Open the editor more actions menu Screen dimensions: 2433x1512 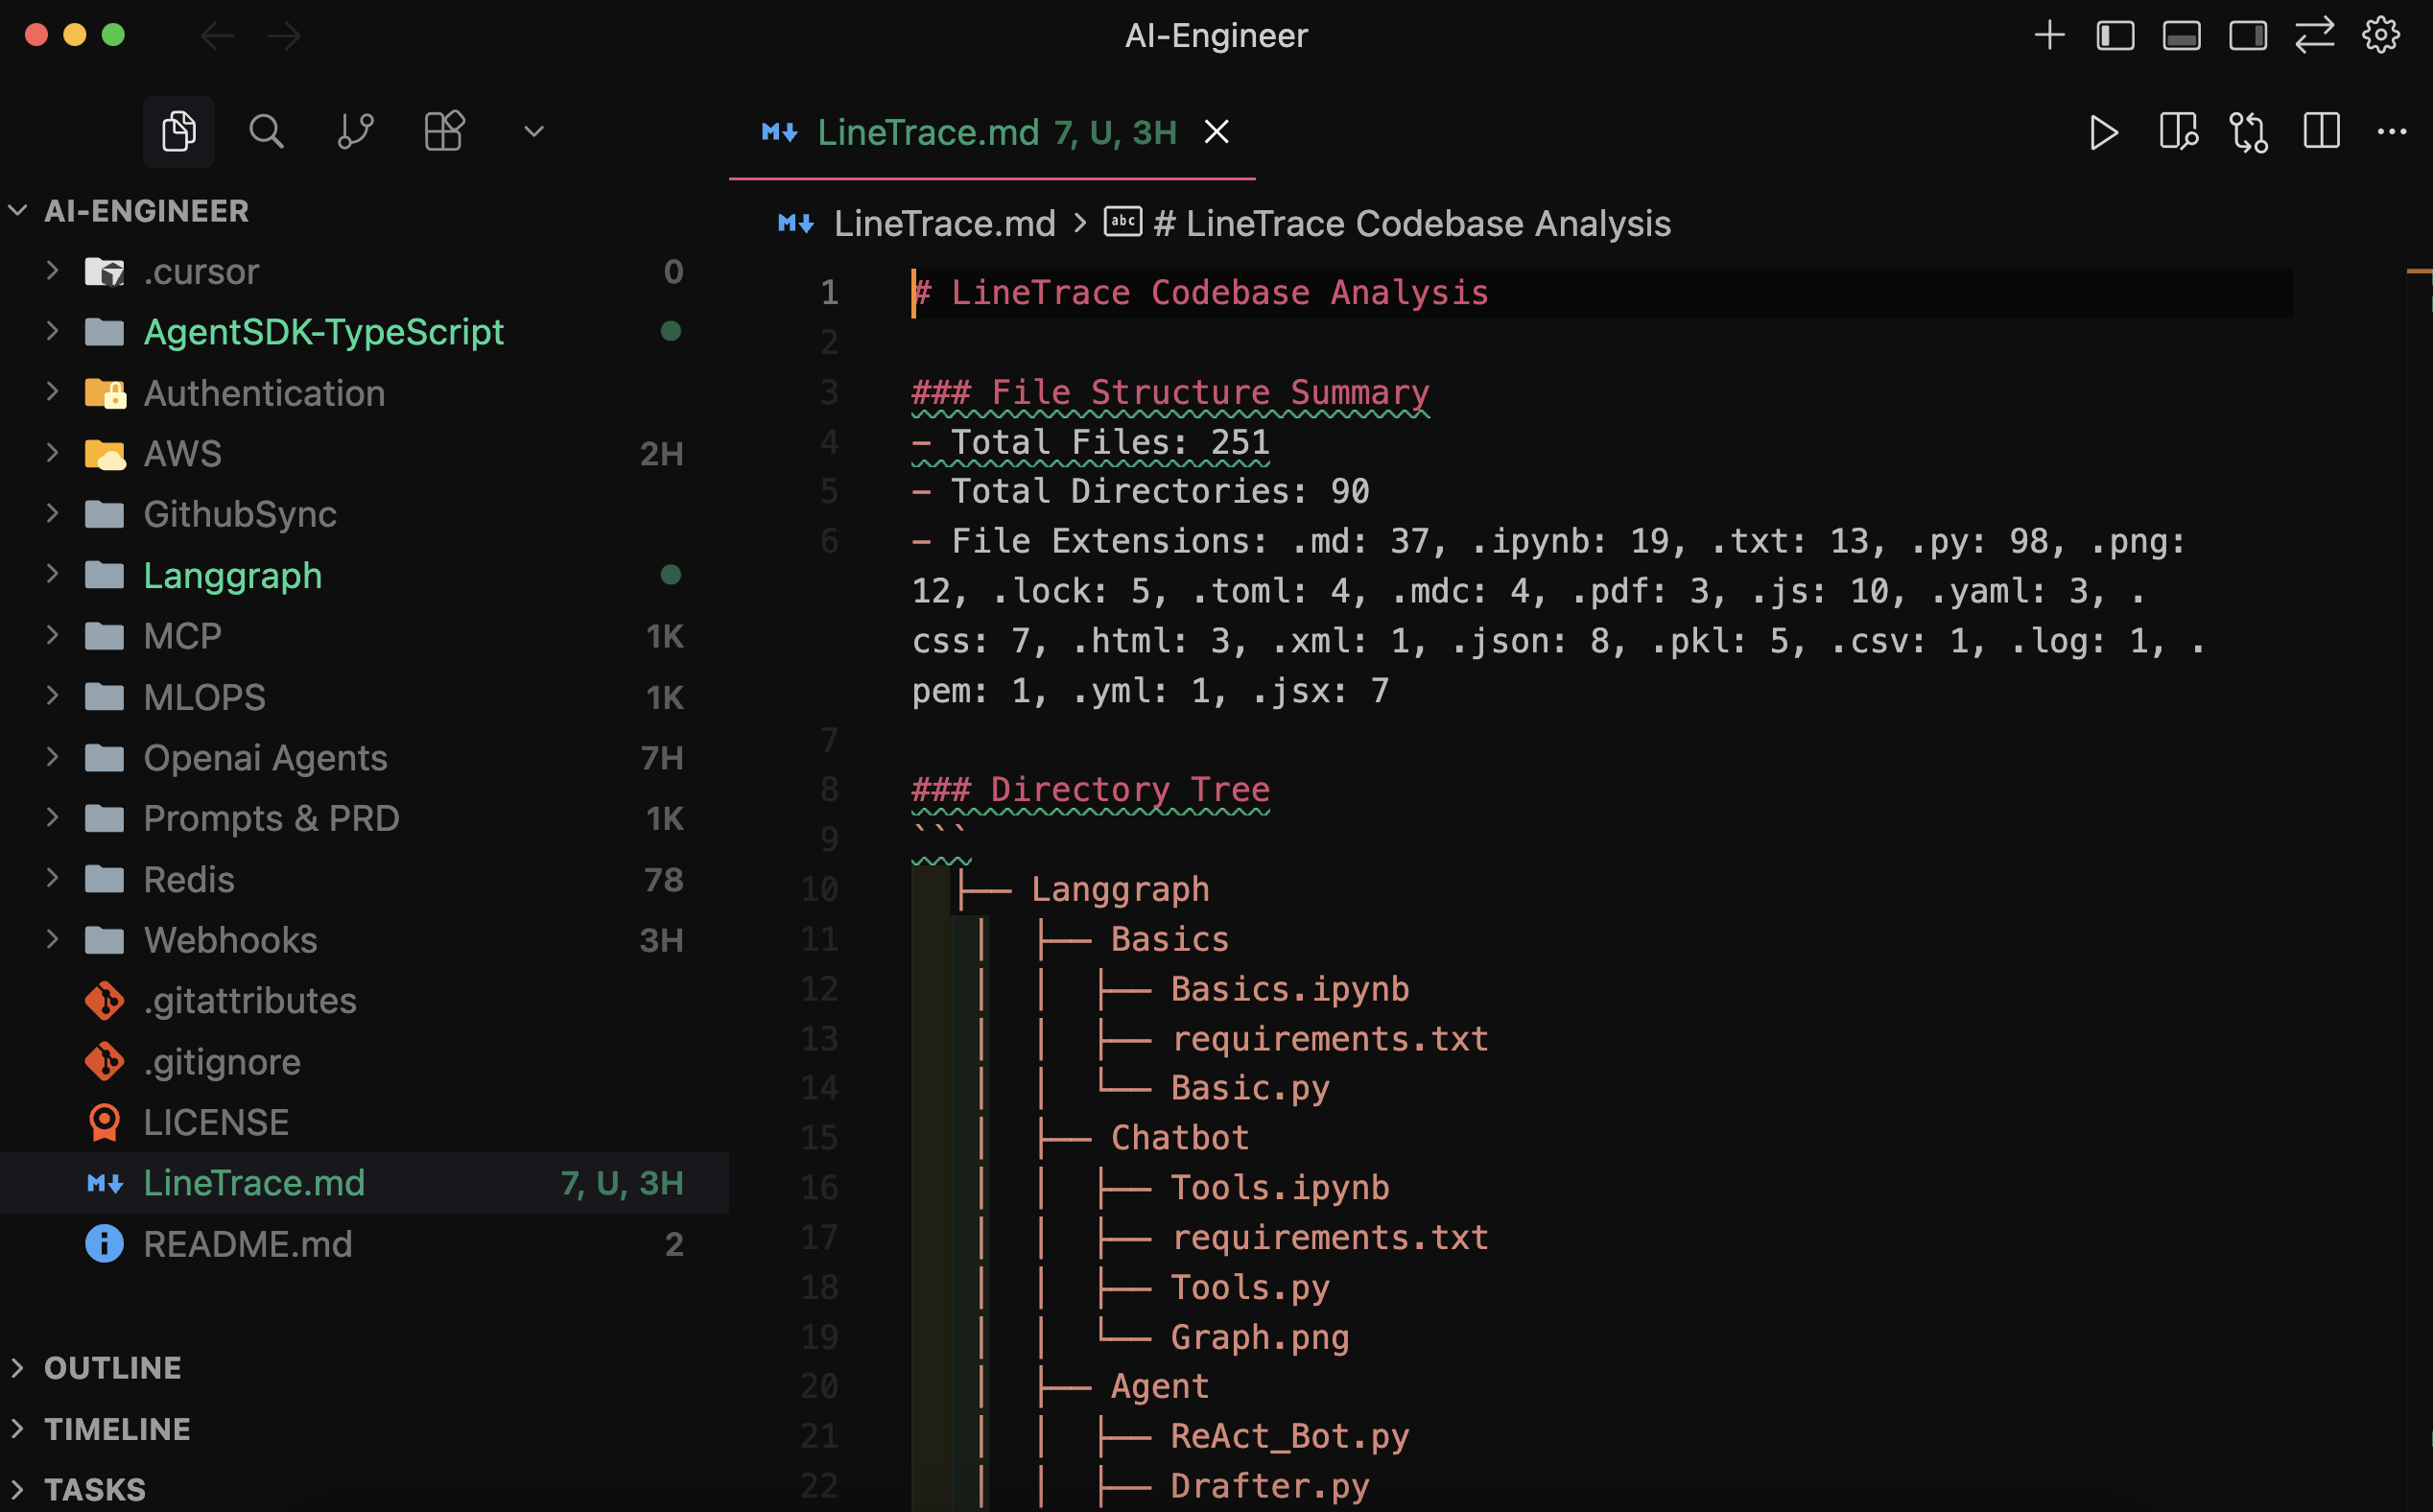click(x=2391, y=132)
